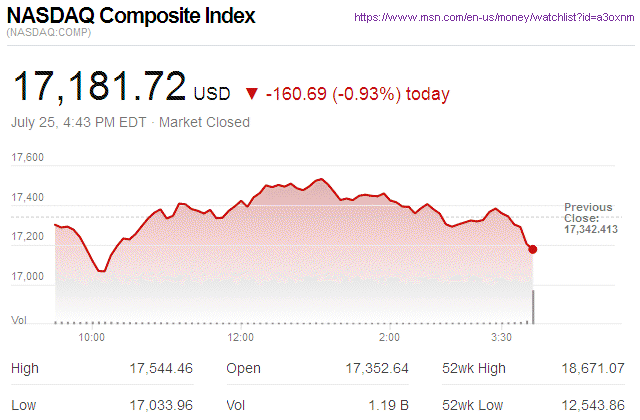Click the tall volume bar at chart end
Screen dimensions: 640x420
click(533, 307)
